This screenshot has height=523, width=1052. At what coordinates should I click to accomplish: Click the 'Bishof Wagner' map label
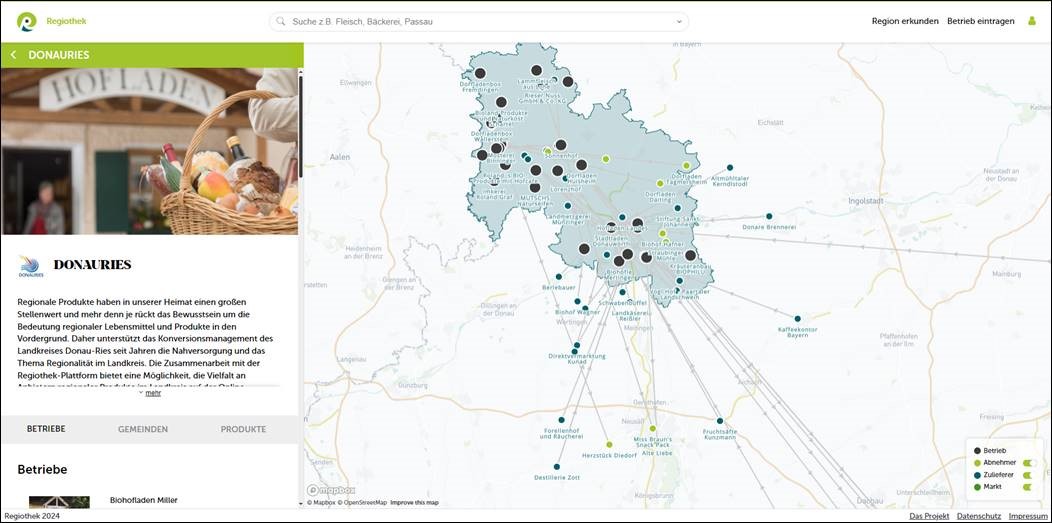(577, 312)
